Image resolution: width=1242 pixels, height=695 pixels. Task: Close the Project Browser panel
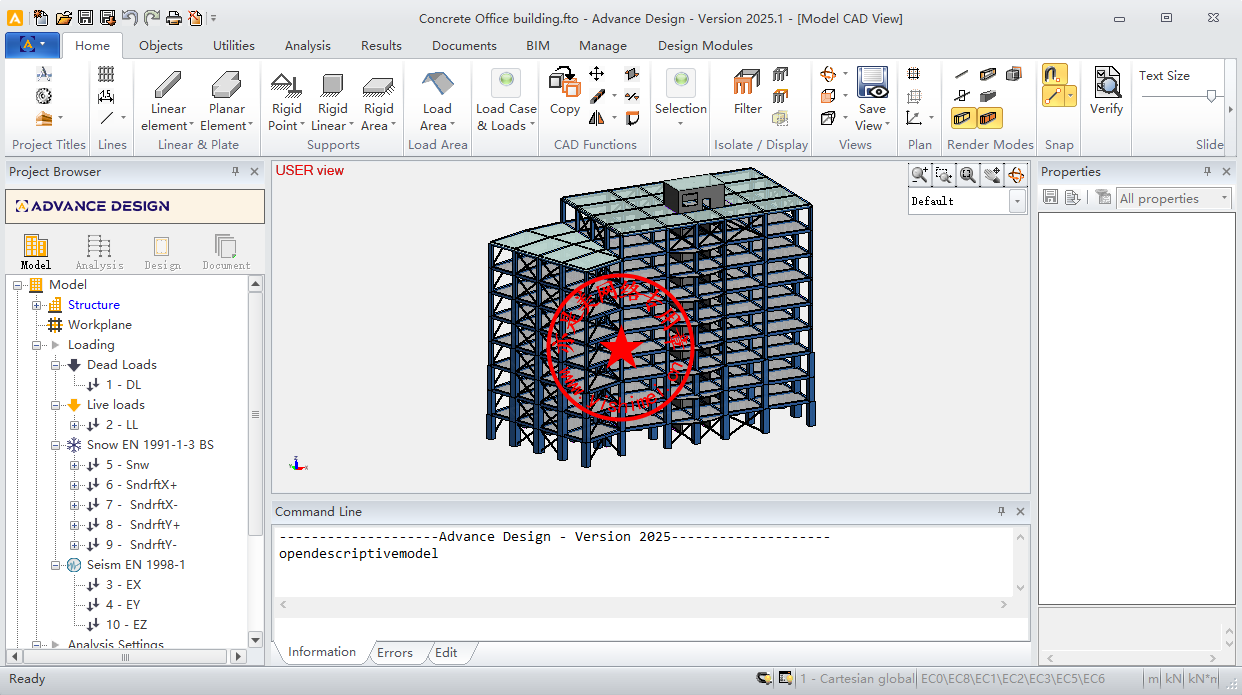pos(254,172)
